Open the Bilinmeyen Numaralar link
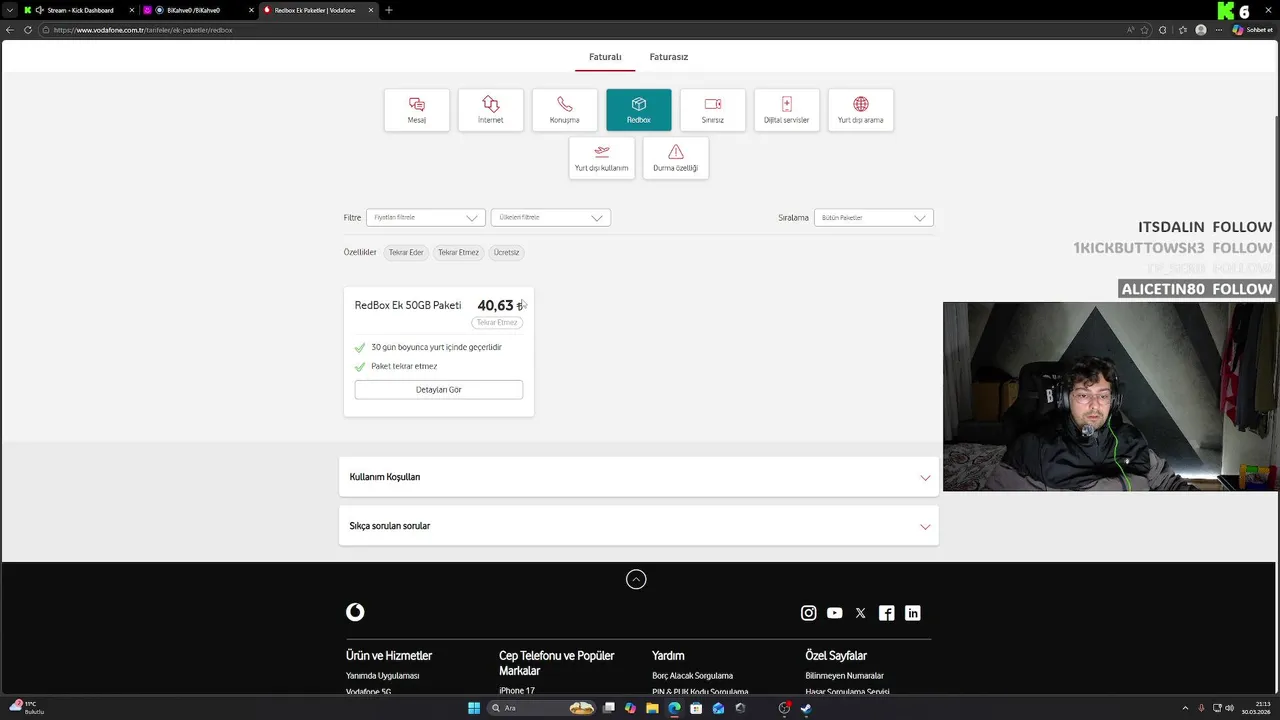 (x=845, y=676)
